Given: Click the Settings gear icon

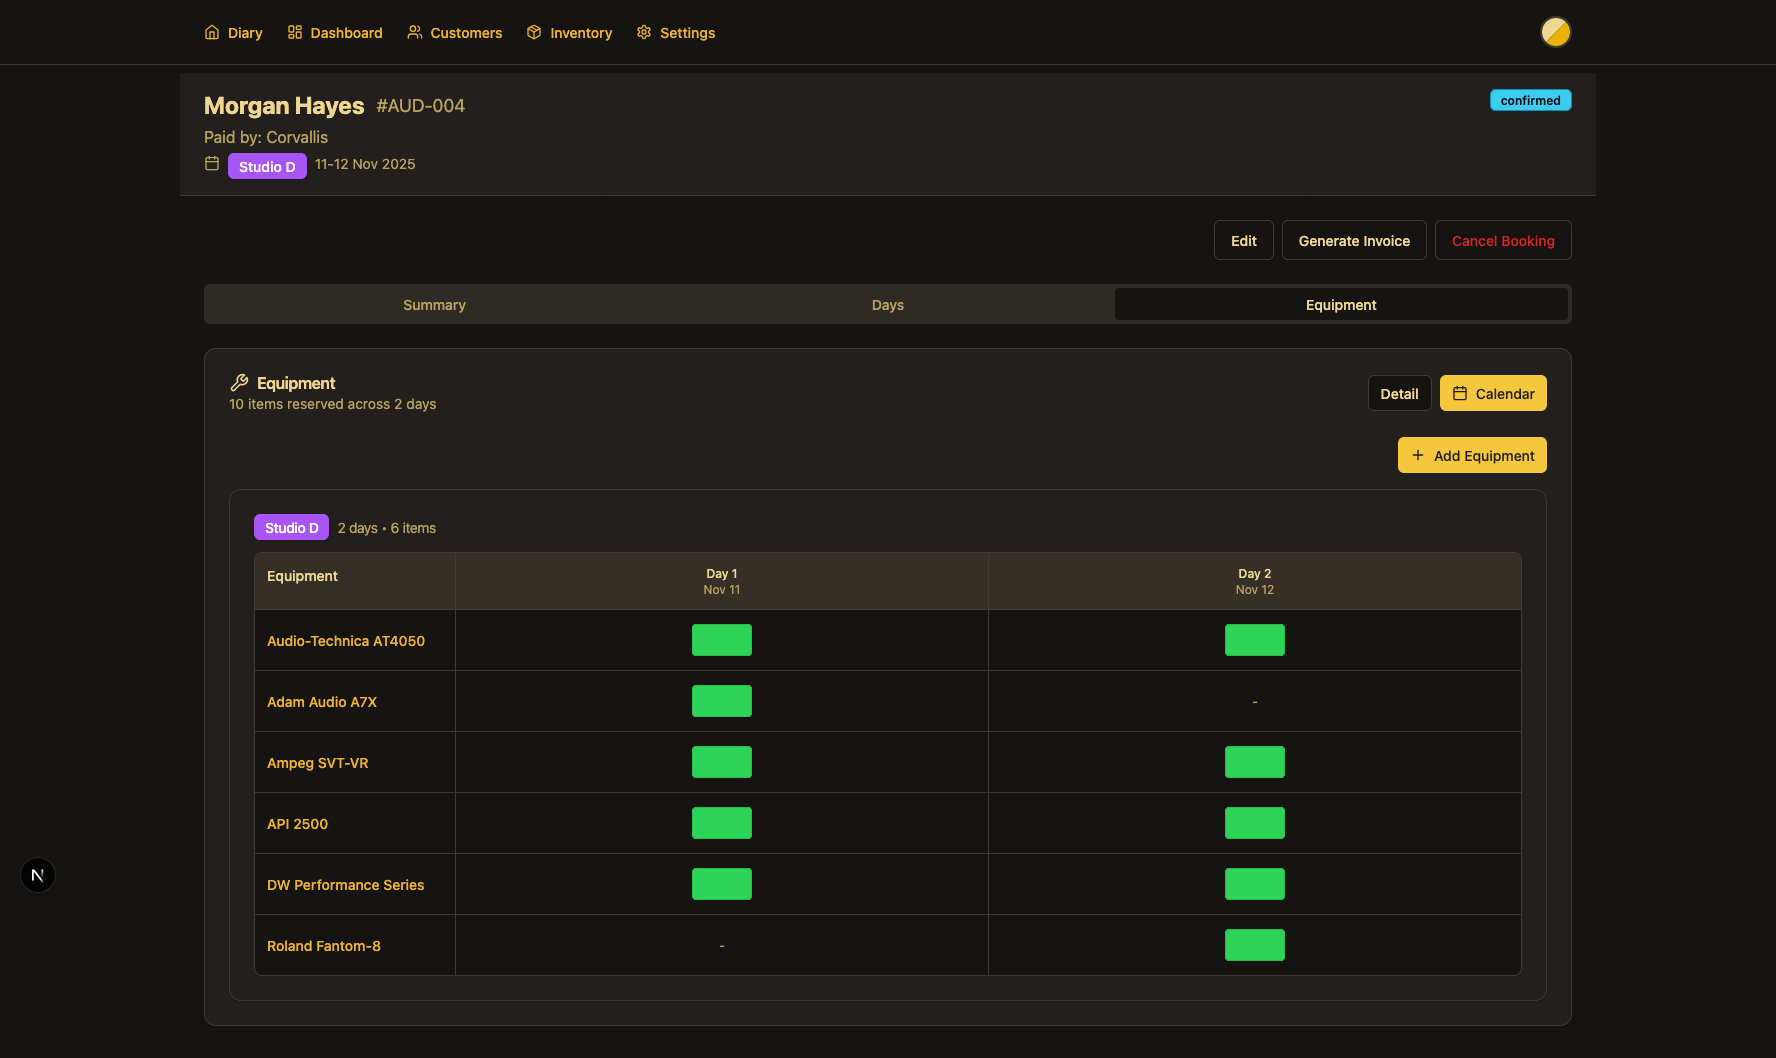Looking at the screenshot, I should (x=644, y=32).
